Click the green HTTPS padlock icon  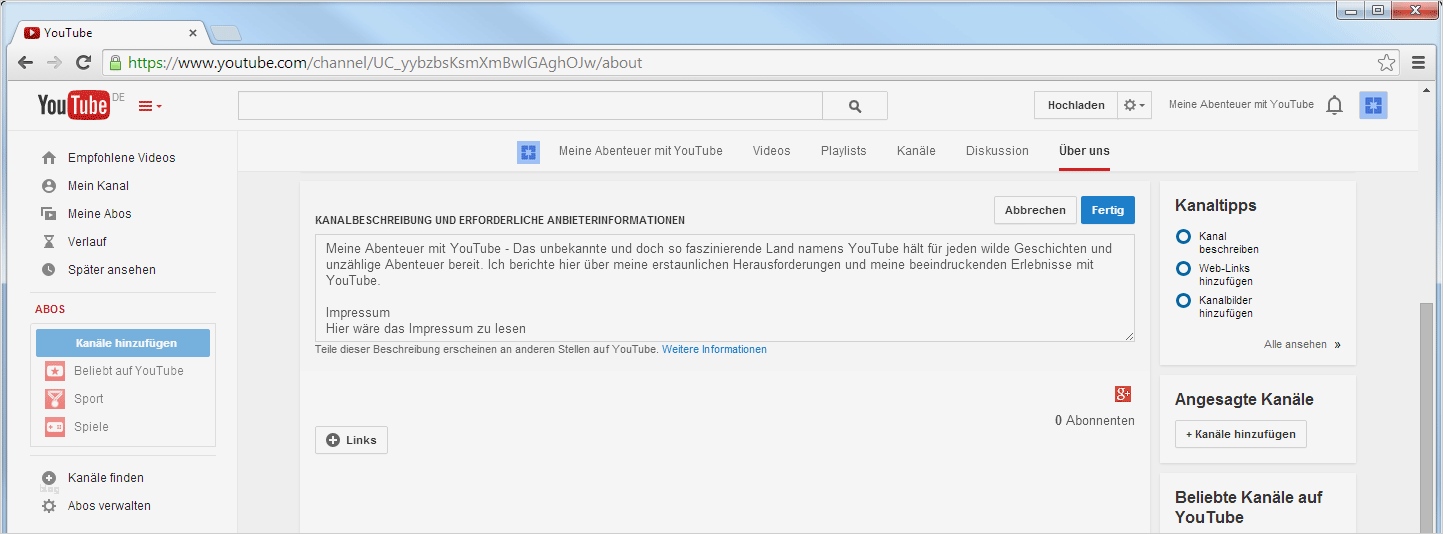coord(115,63)
